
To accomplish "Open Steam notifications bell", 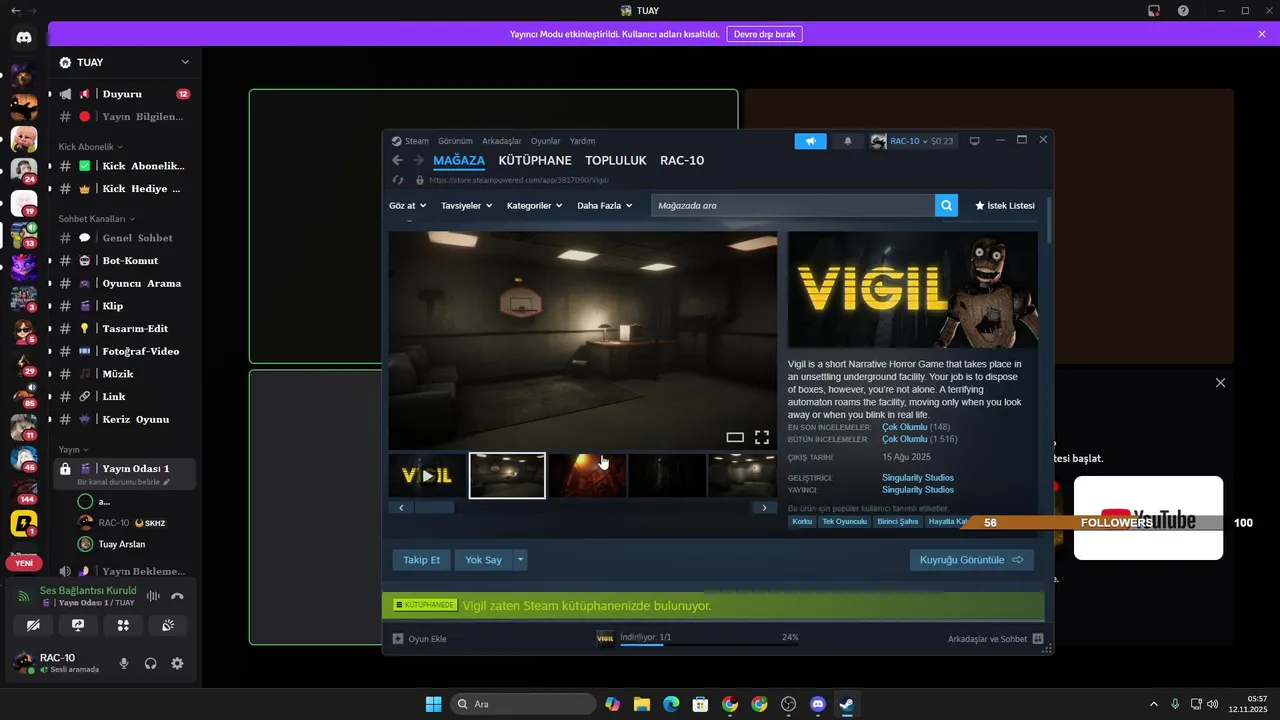I will click(x=848, y=141).
